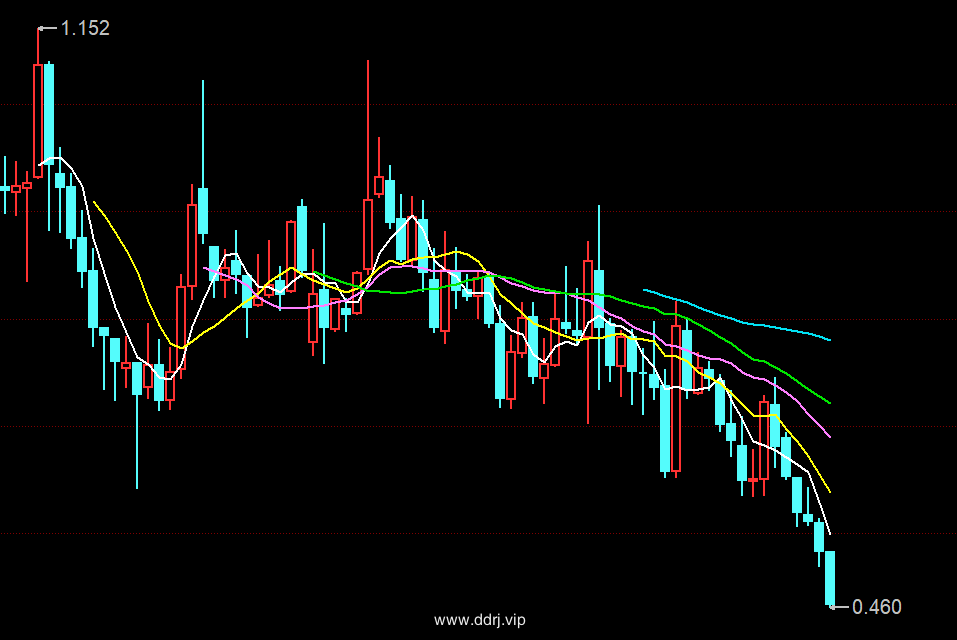Image resolution: width=957 pixels, height=640 pixels.
Task: Click the 1.152 high price label
Action: [x=85, y=28]
